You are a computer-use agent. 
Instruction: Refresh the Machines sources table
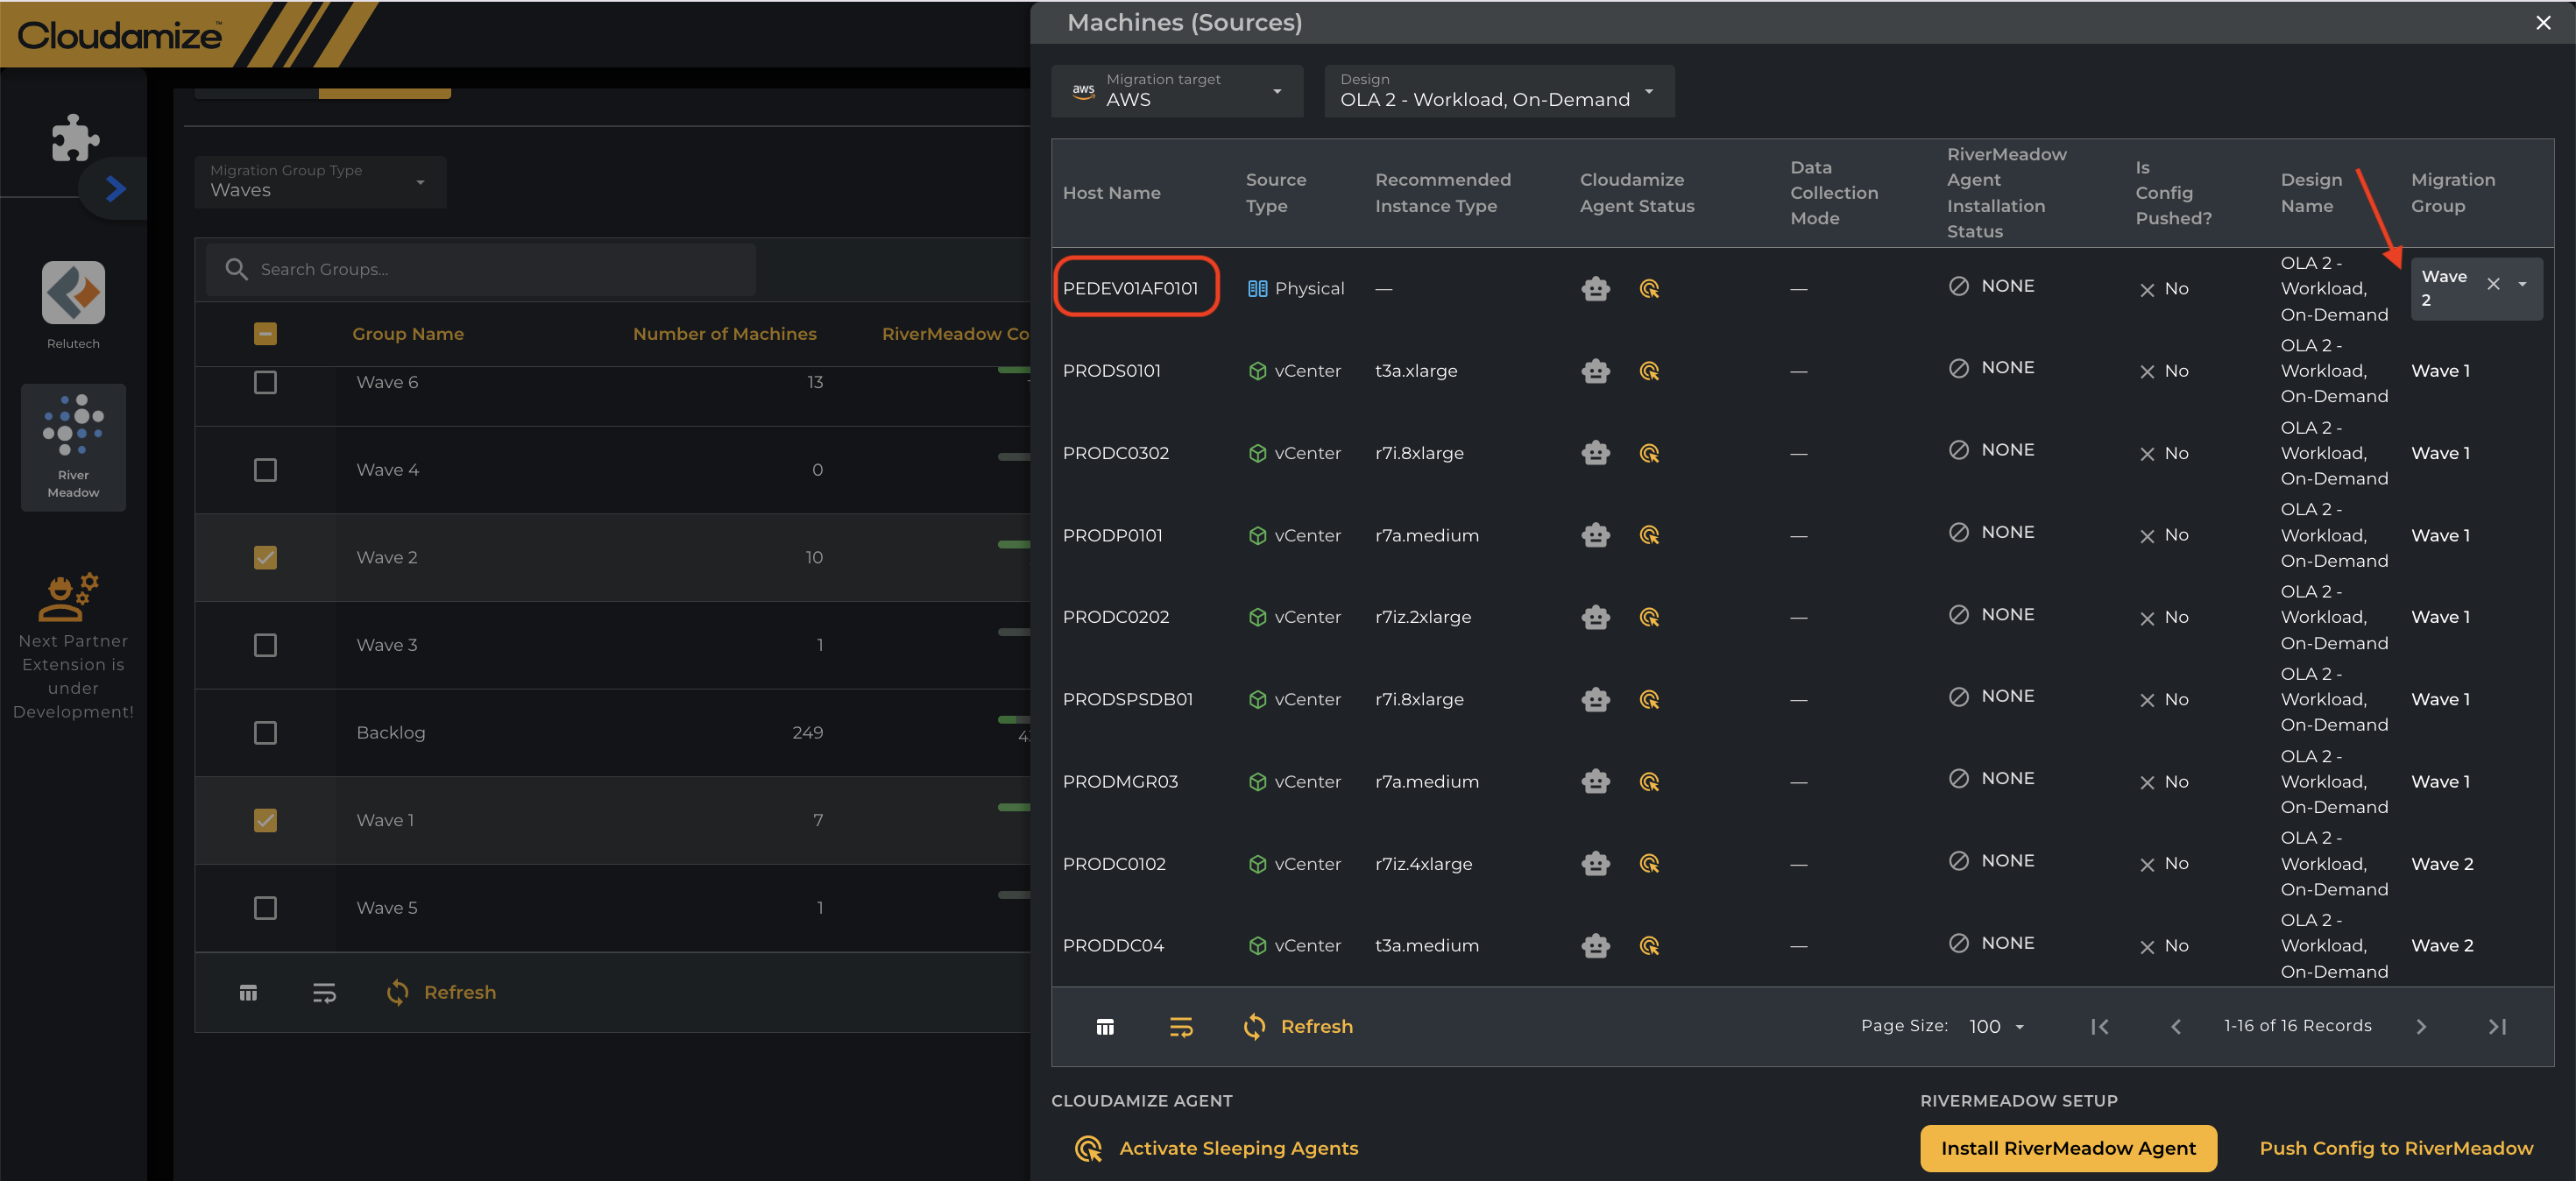pos(1297,1027)
